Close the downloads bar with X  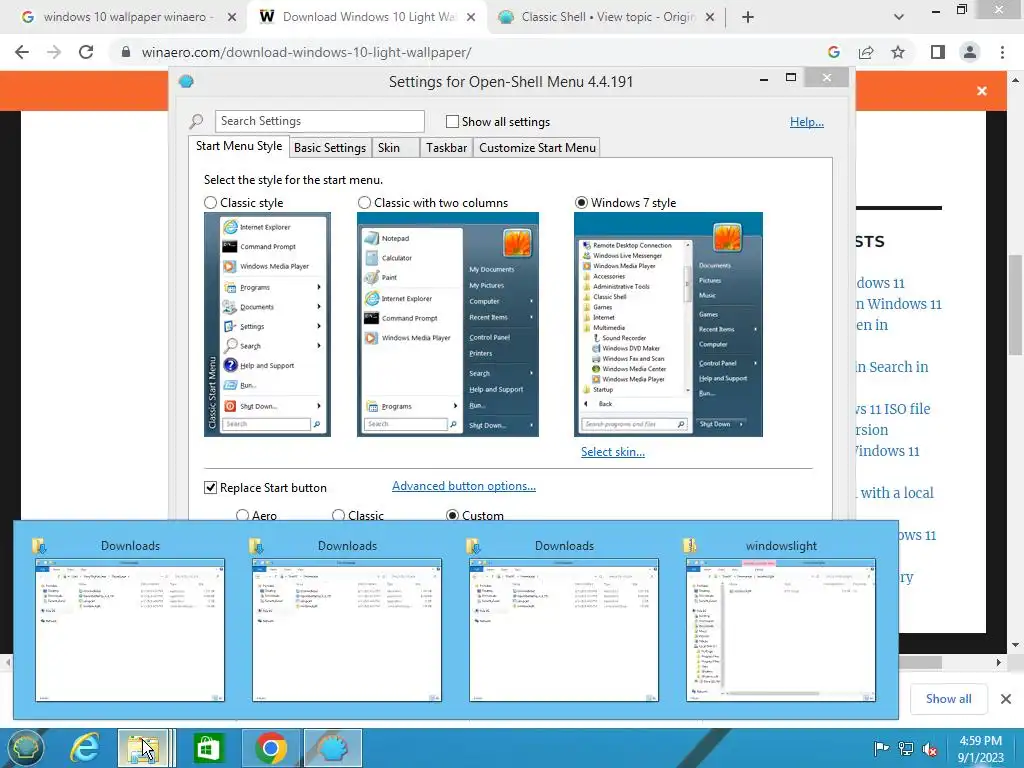(x=1006, y=699)
